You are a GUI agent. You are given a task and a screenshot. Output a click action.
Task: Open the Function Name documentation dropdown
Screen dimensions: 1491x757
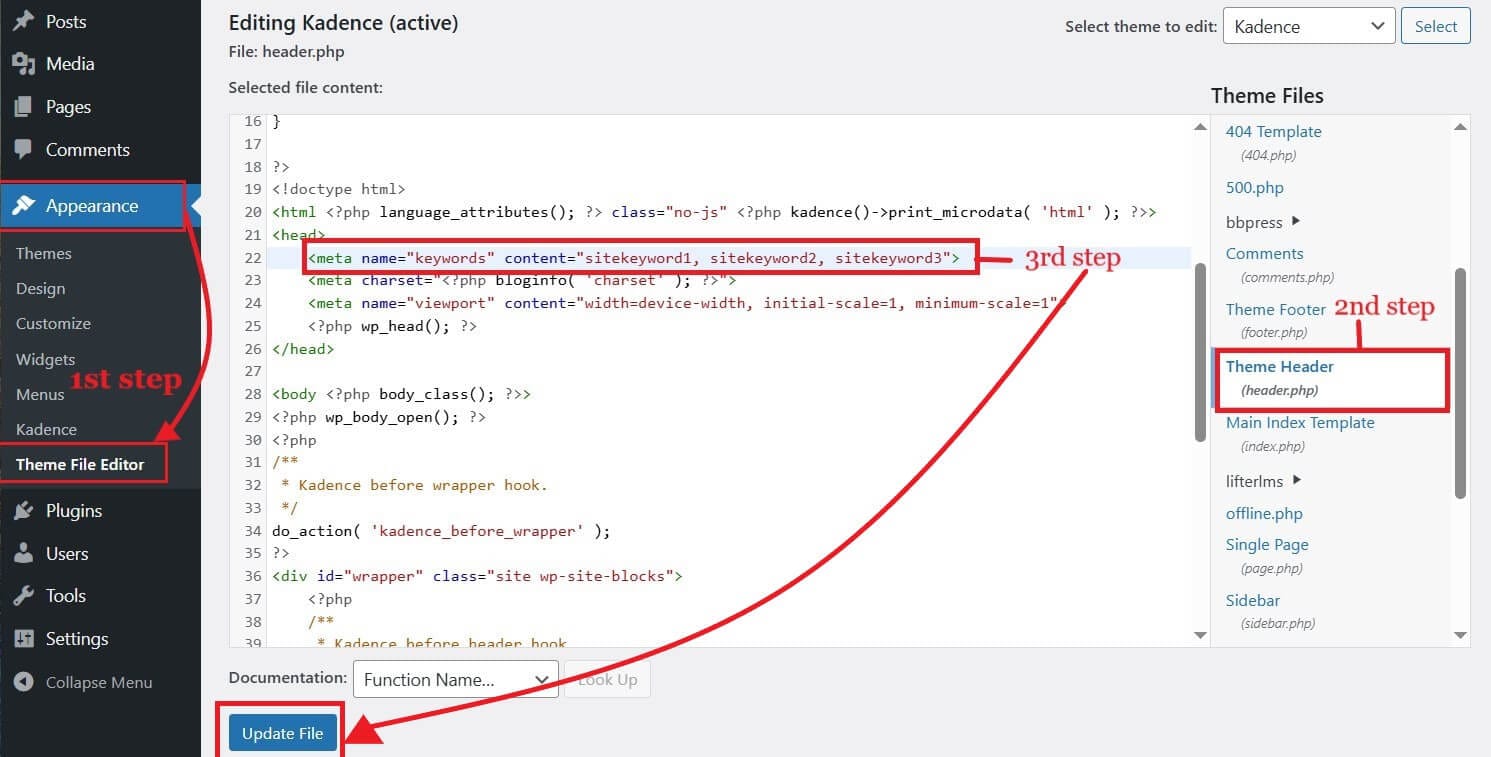[455, 680]
